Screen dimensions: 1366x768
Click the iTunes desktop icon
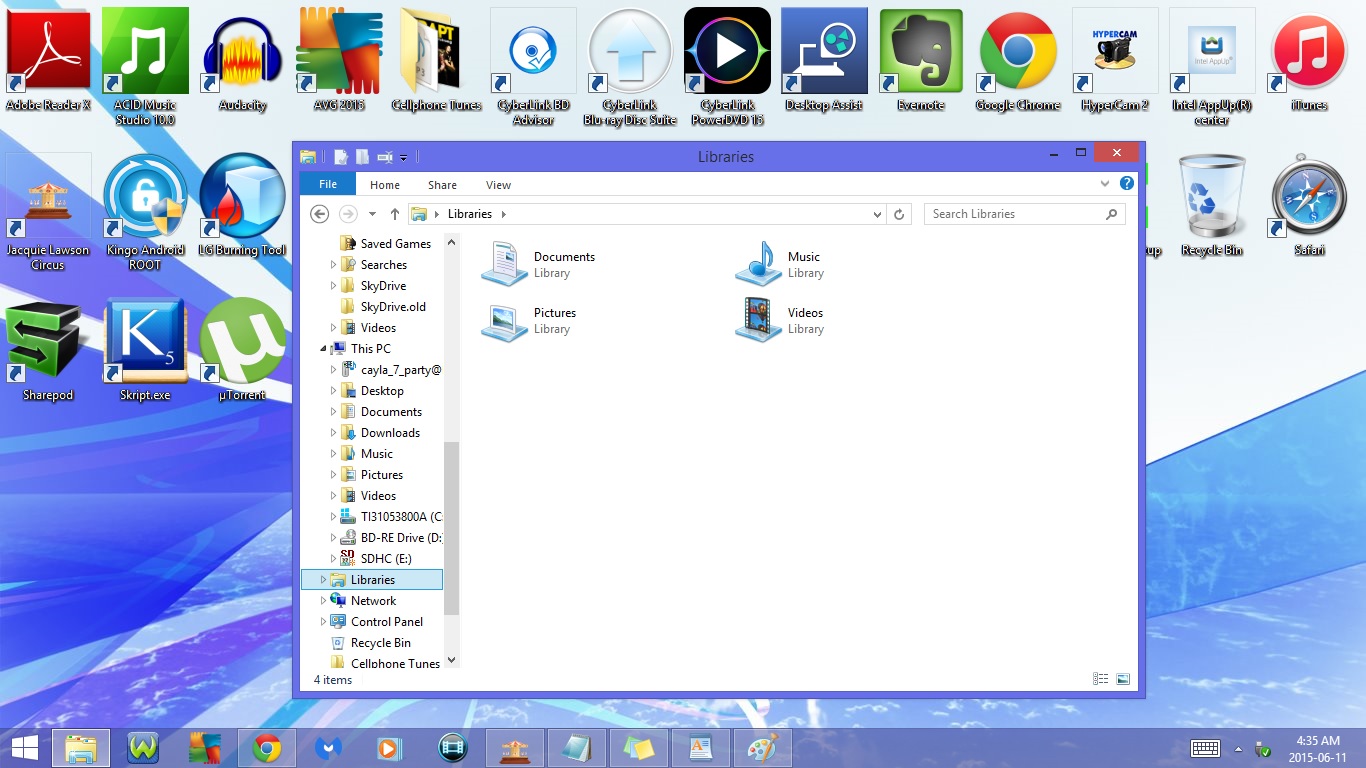pos(1309,58)
